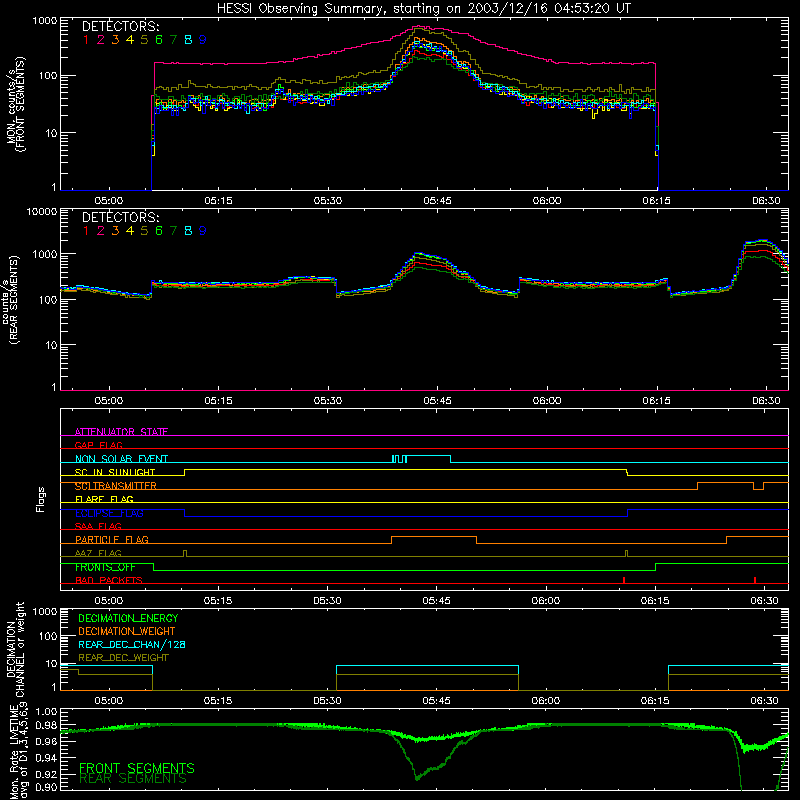The width and height of the screenshot is (800, 800).
Task: Pick the red detector 1 legend number in the rear segments panel
Action: click(x=86, y=231)
